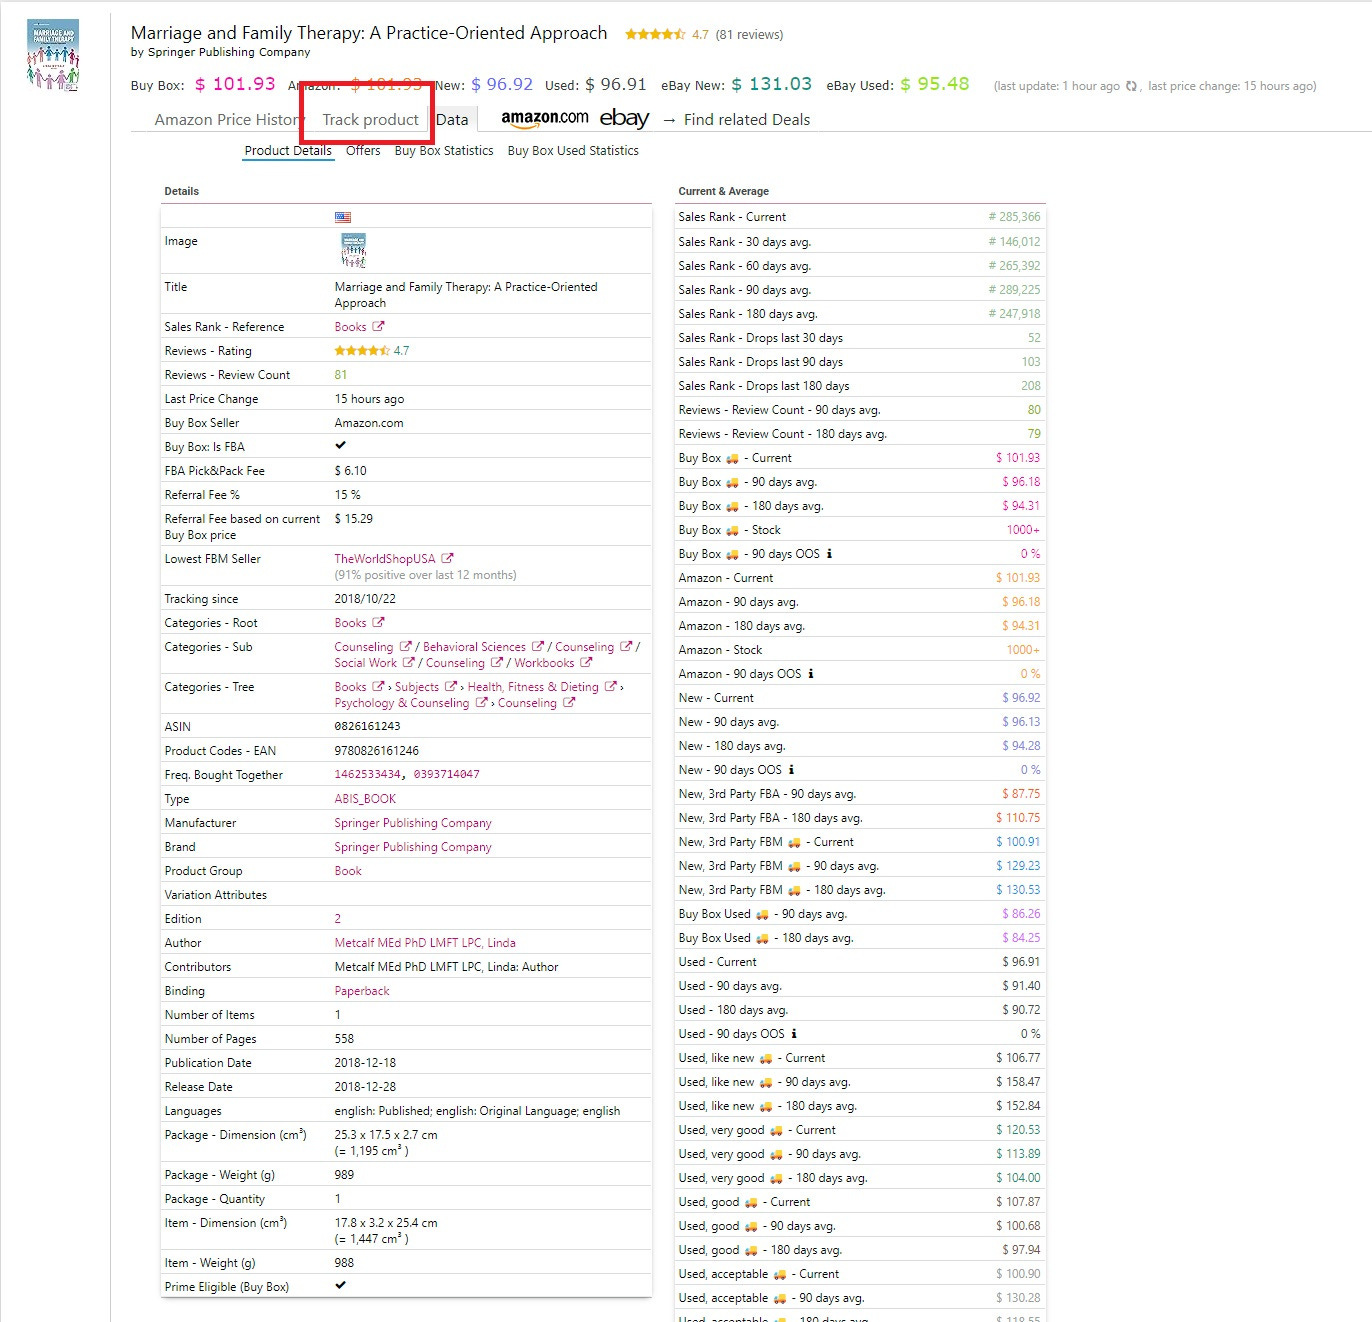Click the small product image in Details table
This screenshot has width=1372, height=1322.
(353, 250)
